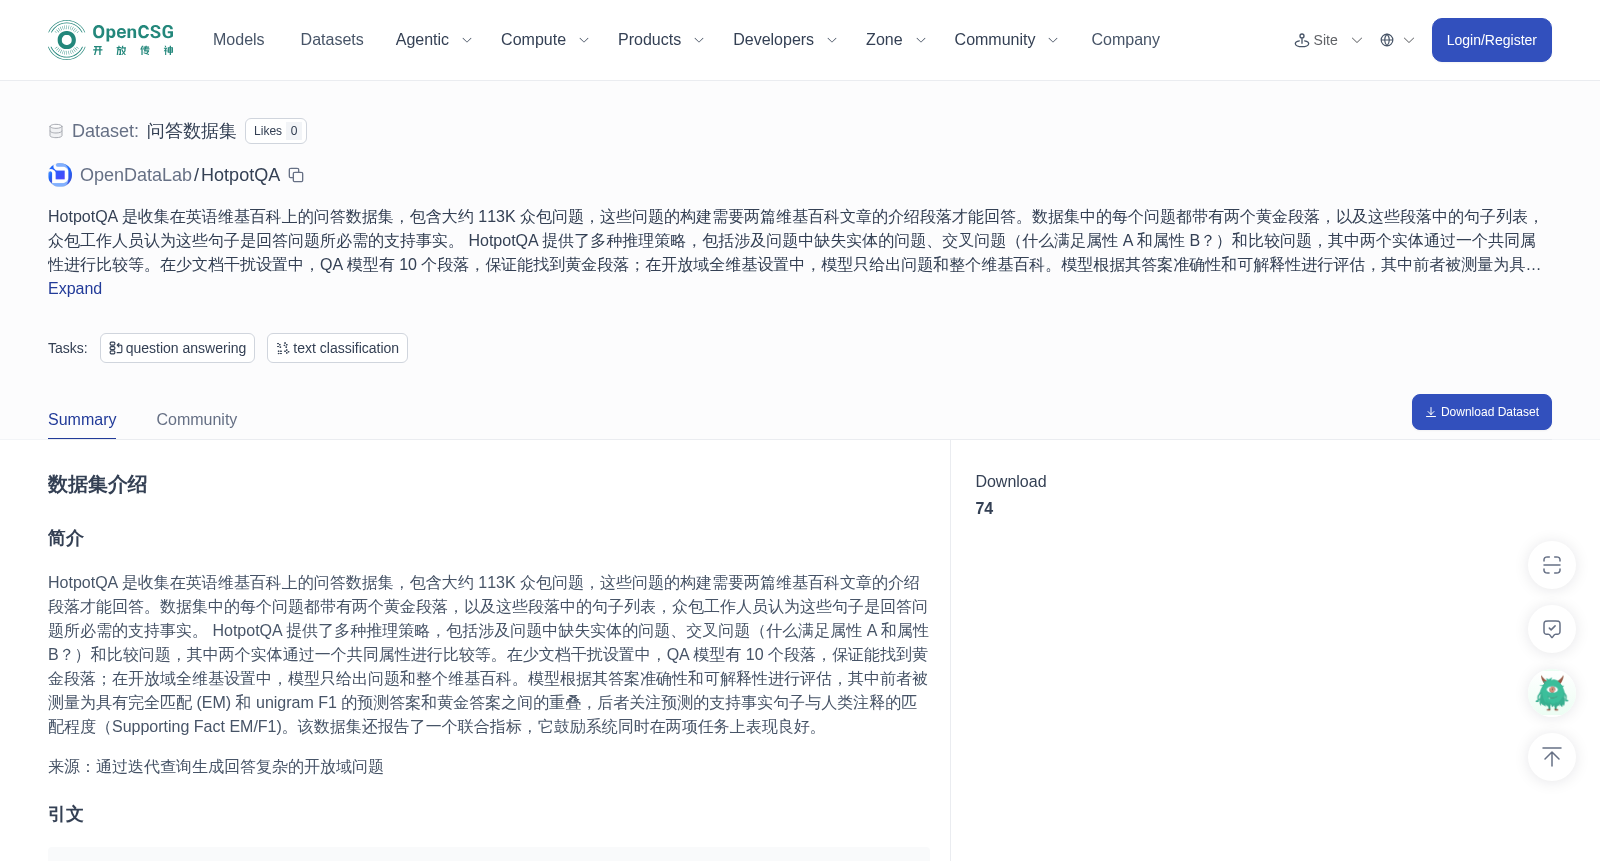
Task: Click the scan floating icon
Action: coord(1552,565)
